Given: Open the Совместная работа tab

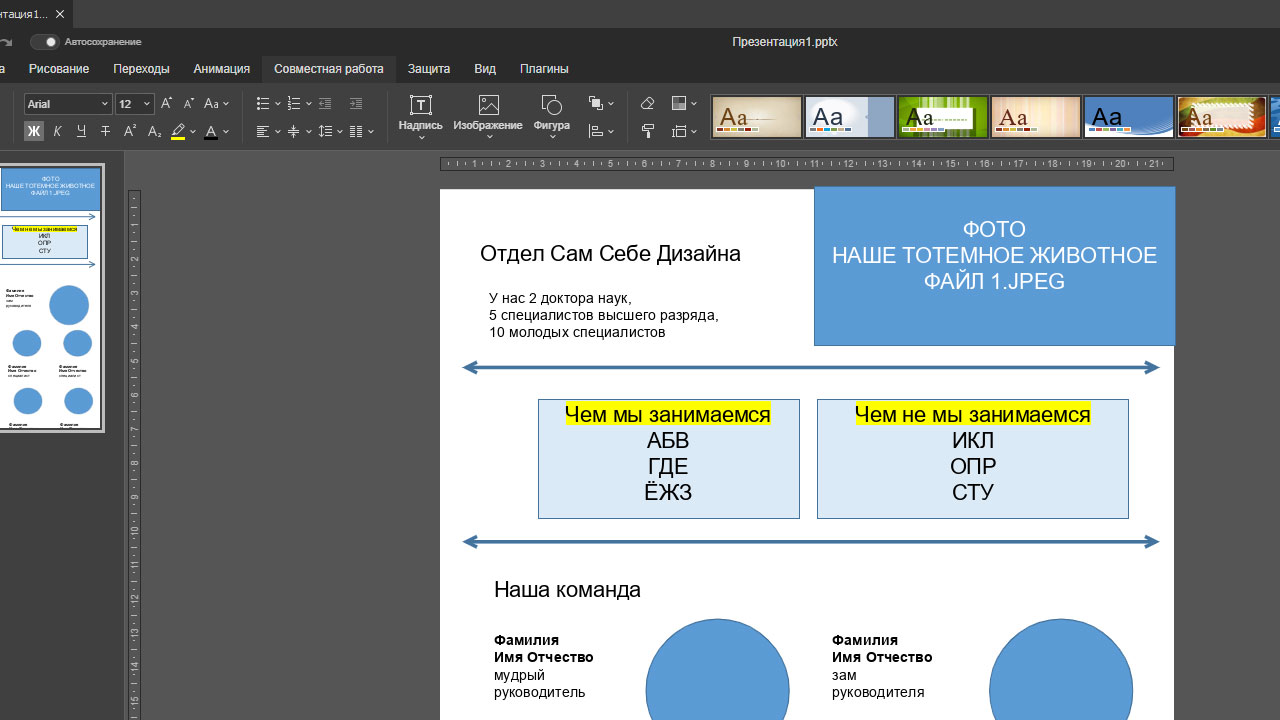Looking at the screenshot, I should 329,69.
